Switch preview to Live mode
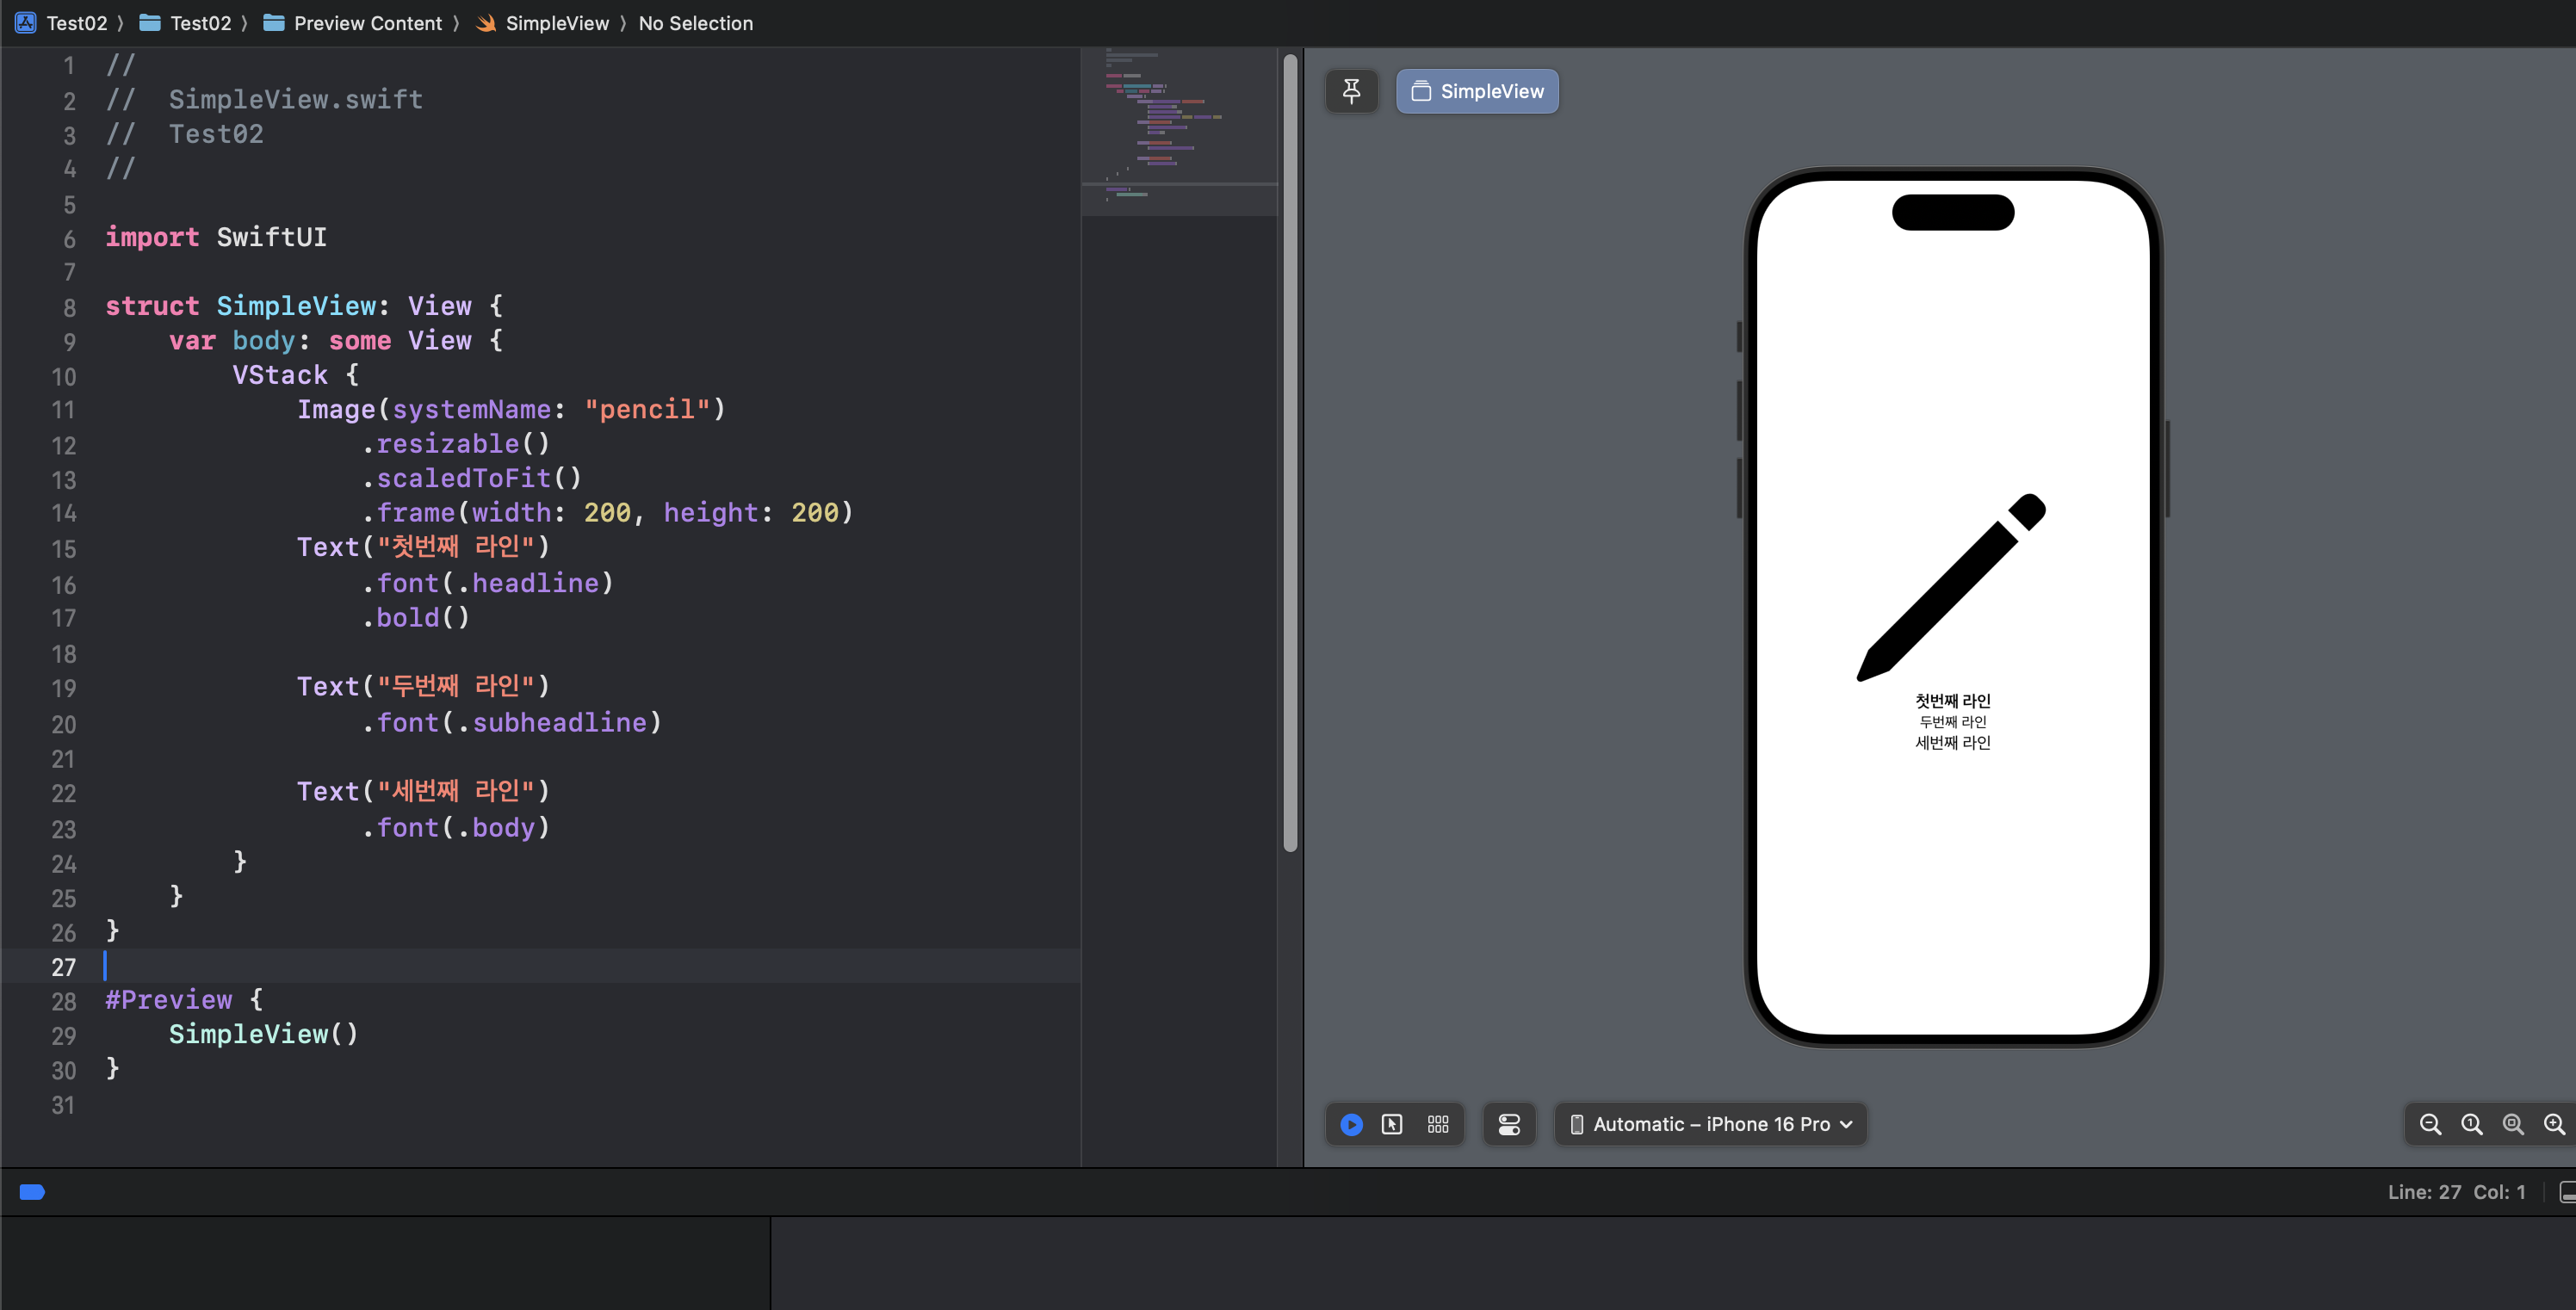This screenshot has width=2576, height=1310. click(1351, 1124)
